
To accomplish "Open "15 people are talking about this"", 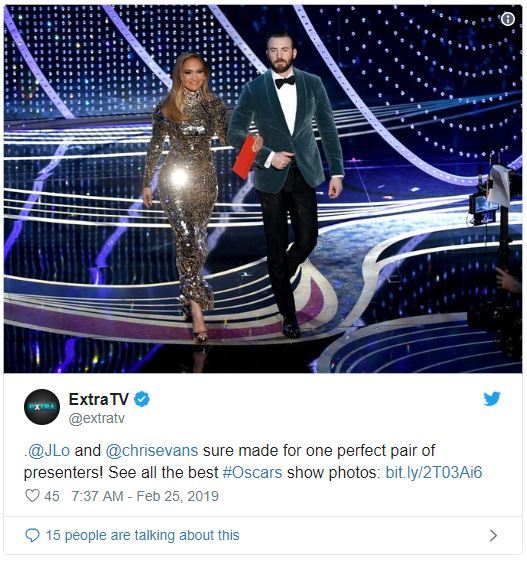I will 142,535.
